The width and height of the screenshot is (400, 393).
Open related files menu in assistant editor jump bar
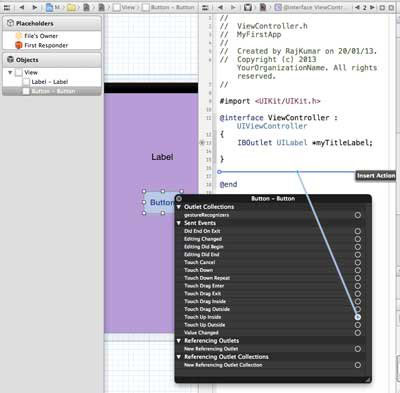(206, 7)
